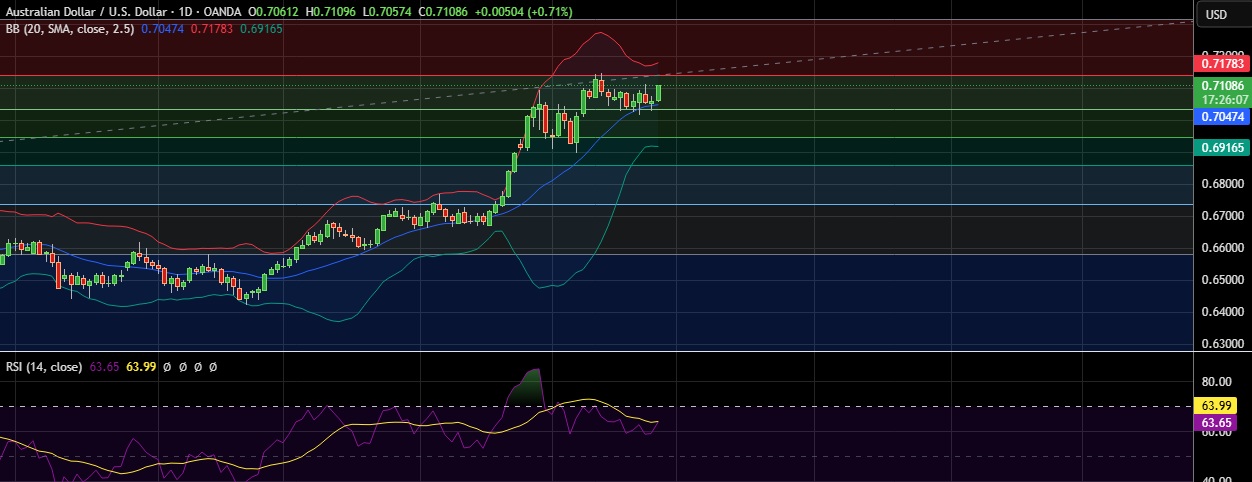
Task: Select the latest green candle on the chart
Action: coord(659,93)
